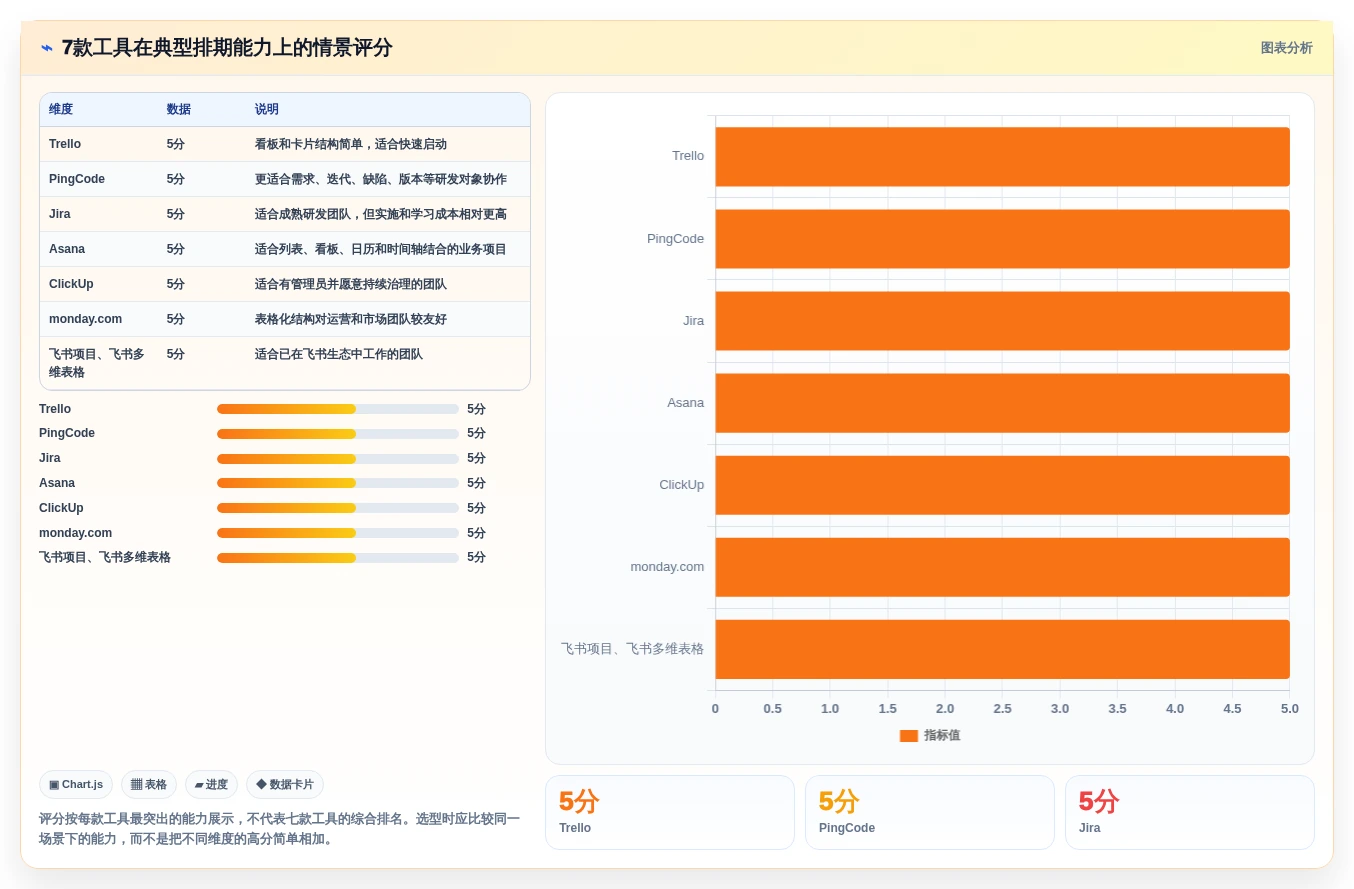Click the Asana bar in the chart
Screen dimensions: 1354x889
(1002, 403)
